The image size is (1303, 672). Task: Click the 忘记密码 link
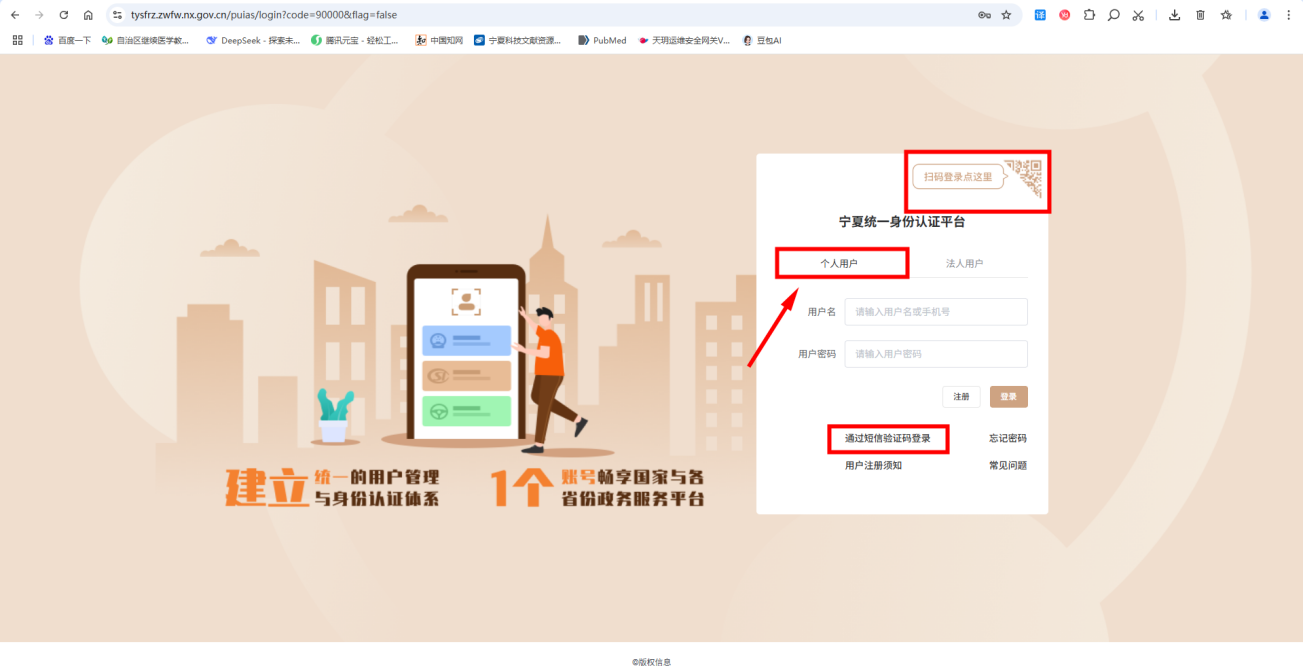click(x=1007, y=438)
